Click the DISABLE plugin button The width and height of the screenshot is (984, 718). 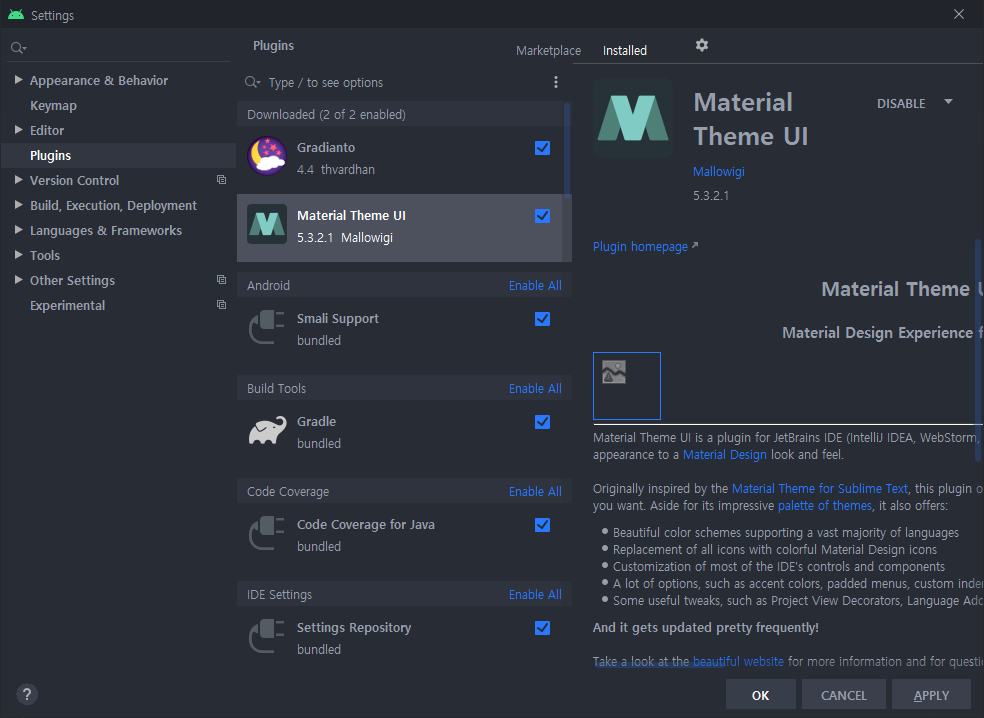click(901, 104)
